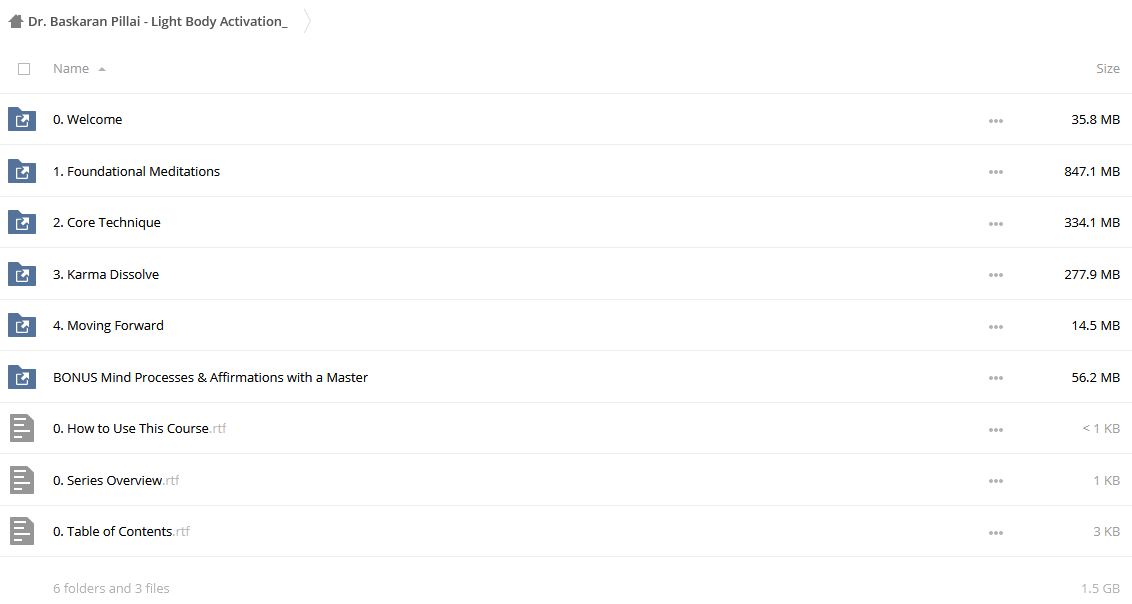Image resolution: width=1132 pixels, height=604 pixels.
Task: Tick the select-all checkbox in the header
Action: (24, 69)
